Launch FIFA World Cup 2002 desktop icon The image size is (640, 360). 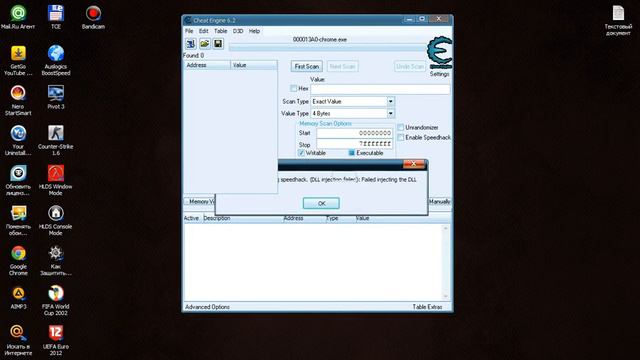[56, 300]
